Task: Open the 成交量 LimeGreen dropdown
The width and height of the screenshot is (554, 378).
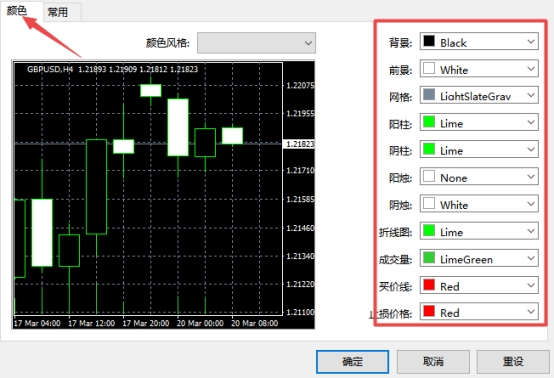Action: tap(479, 258)
